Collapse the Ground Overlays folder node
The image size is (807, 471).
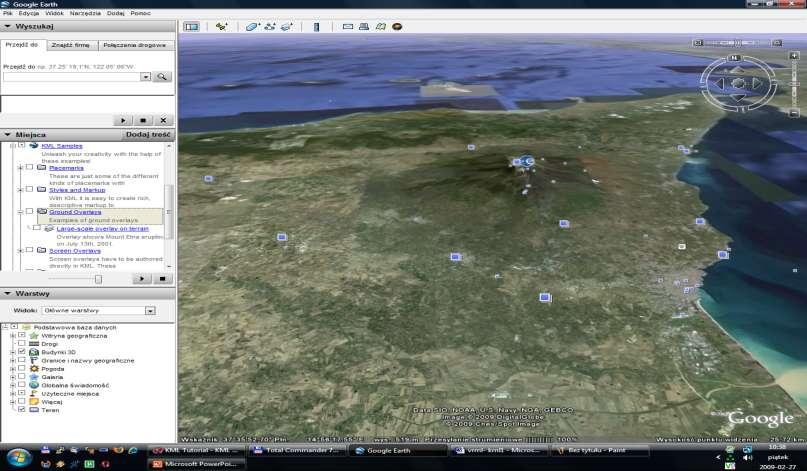[21, 212]
